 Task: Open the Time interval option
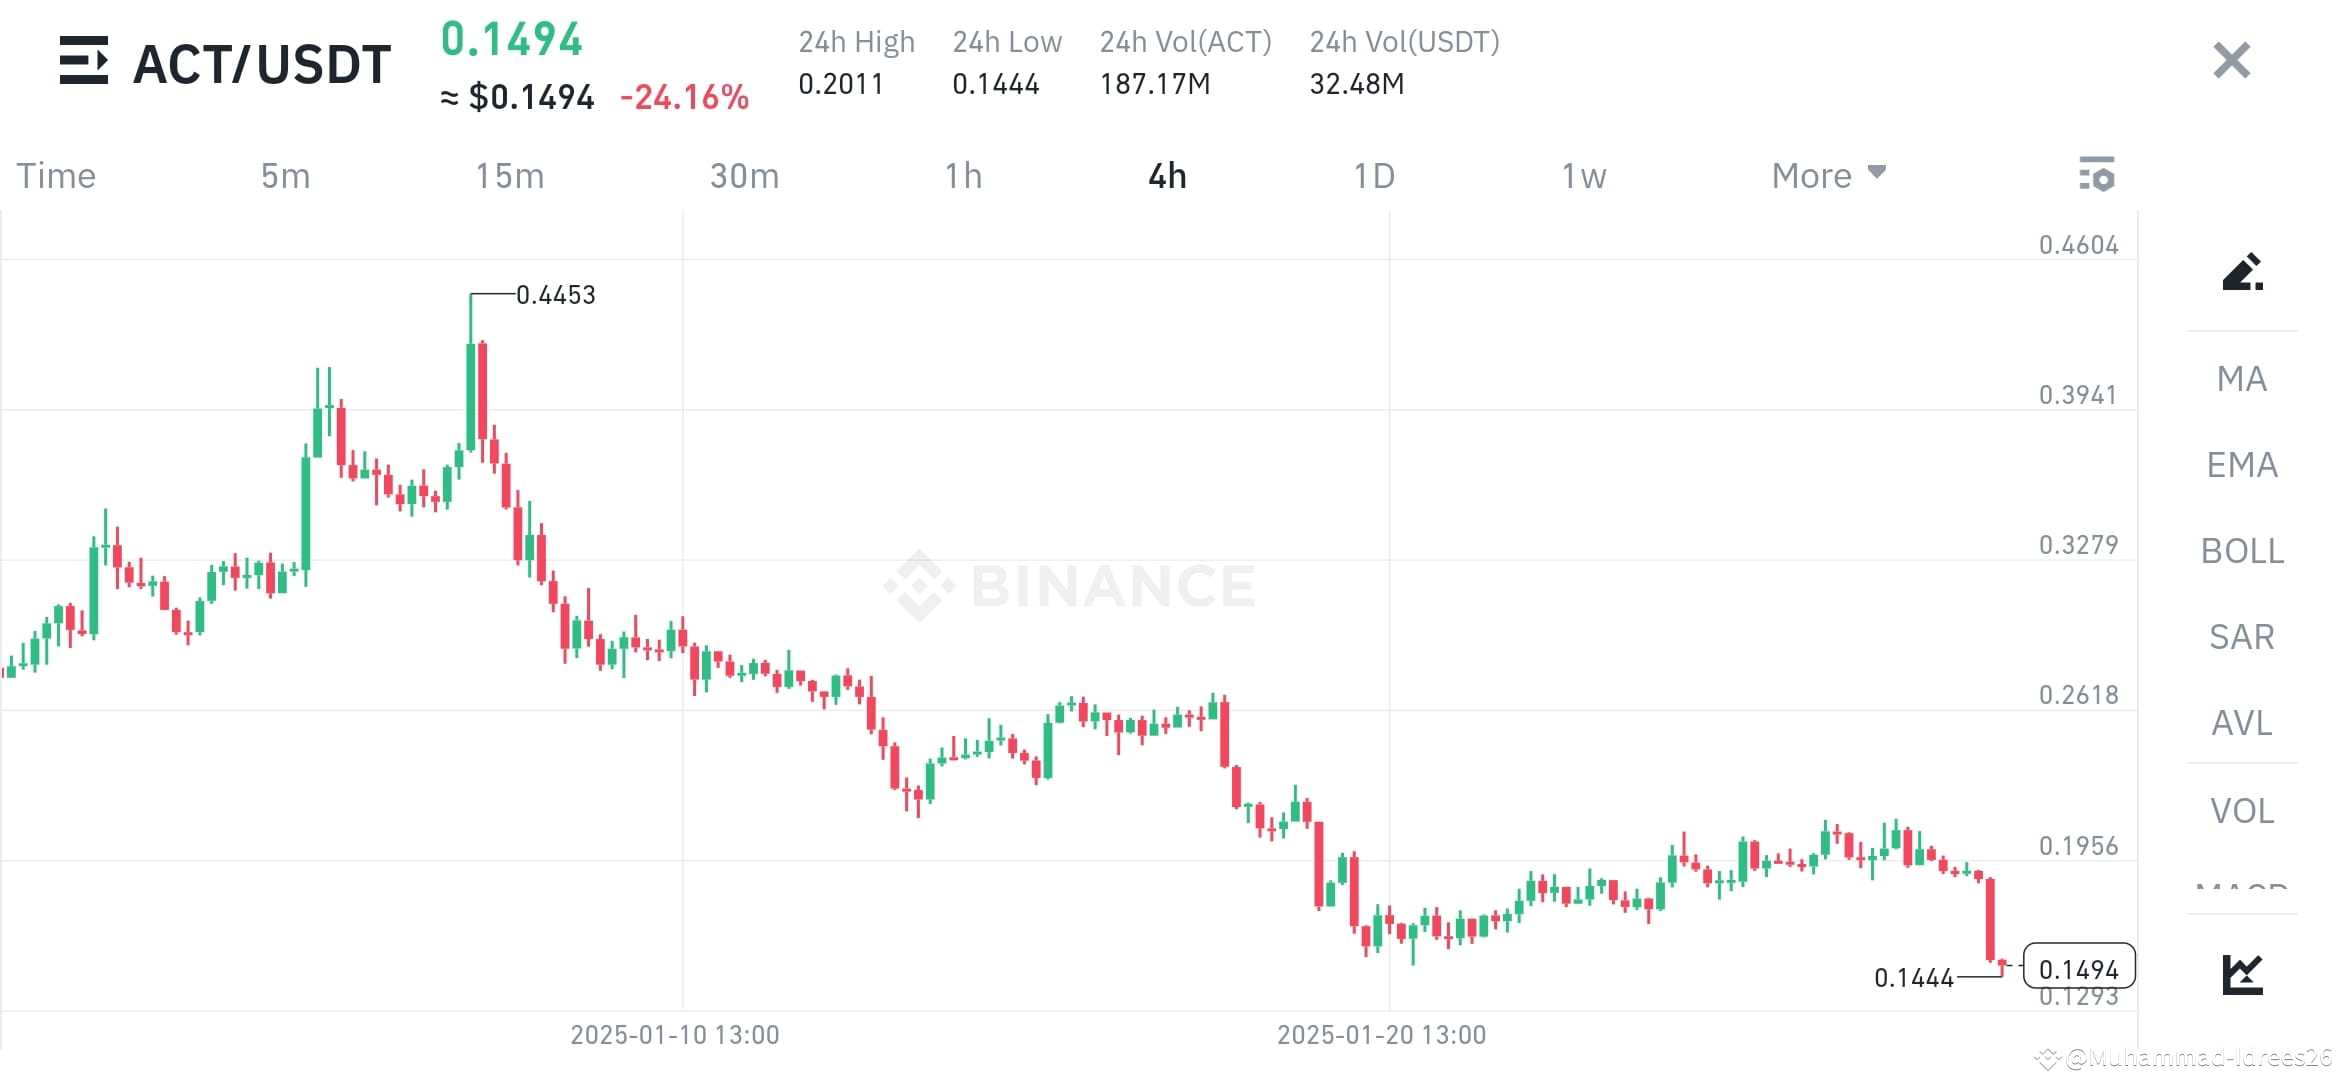pyautogui.click(x=55, y=175)
